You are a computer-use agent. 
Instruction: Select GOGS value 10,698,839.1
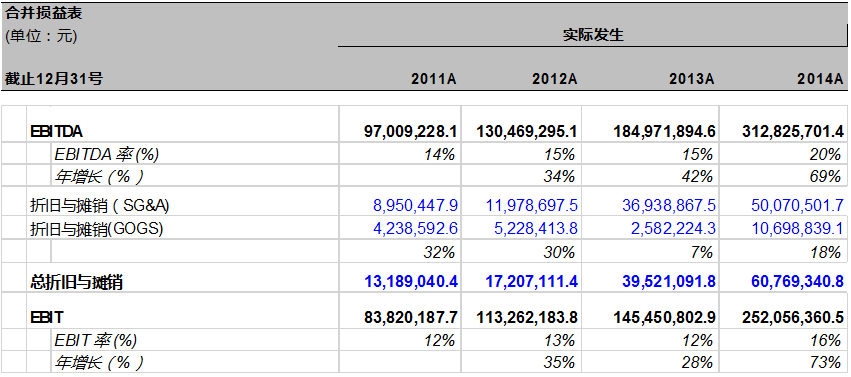[798, 229]
